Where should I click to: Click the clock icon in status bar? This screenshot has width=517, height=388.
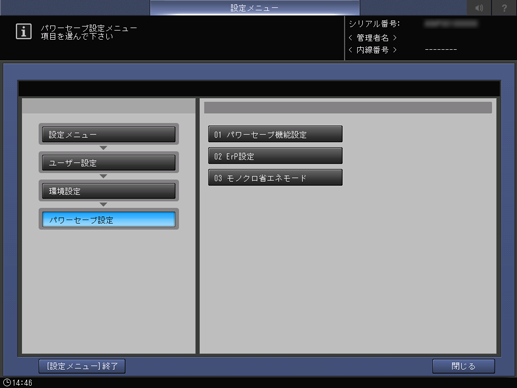(x=6, y=383)
